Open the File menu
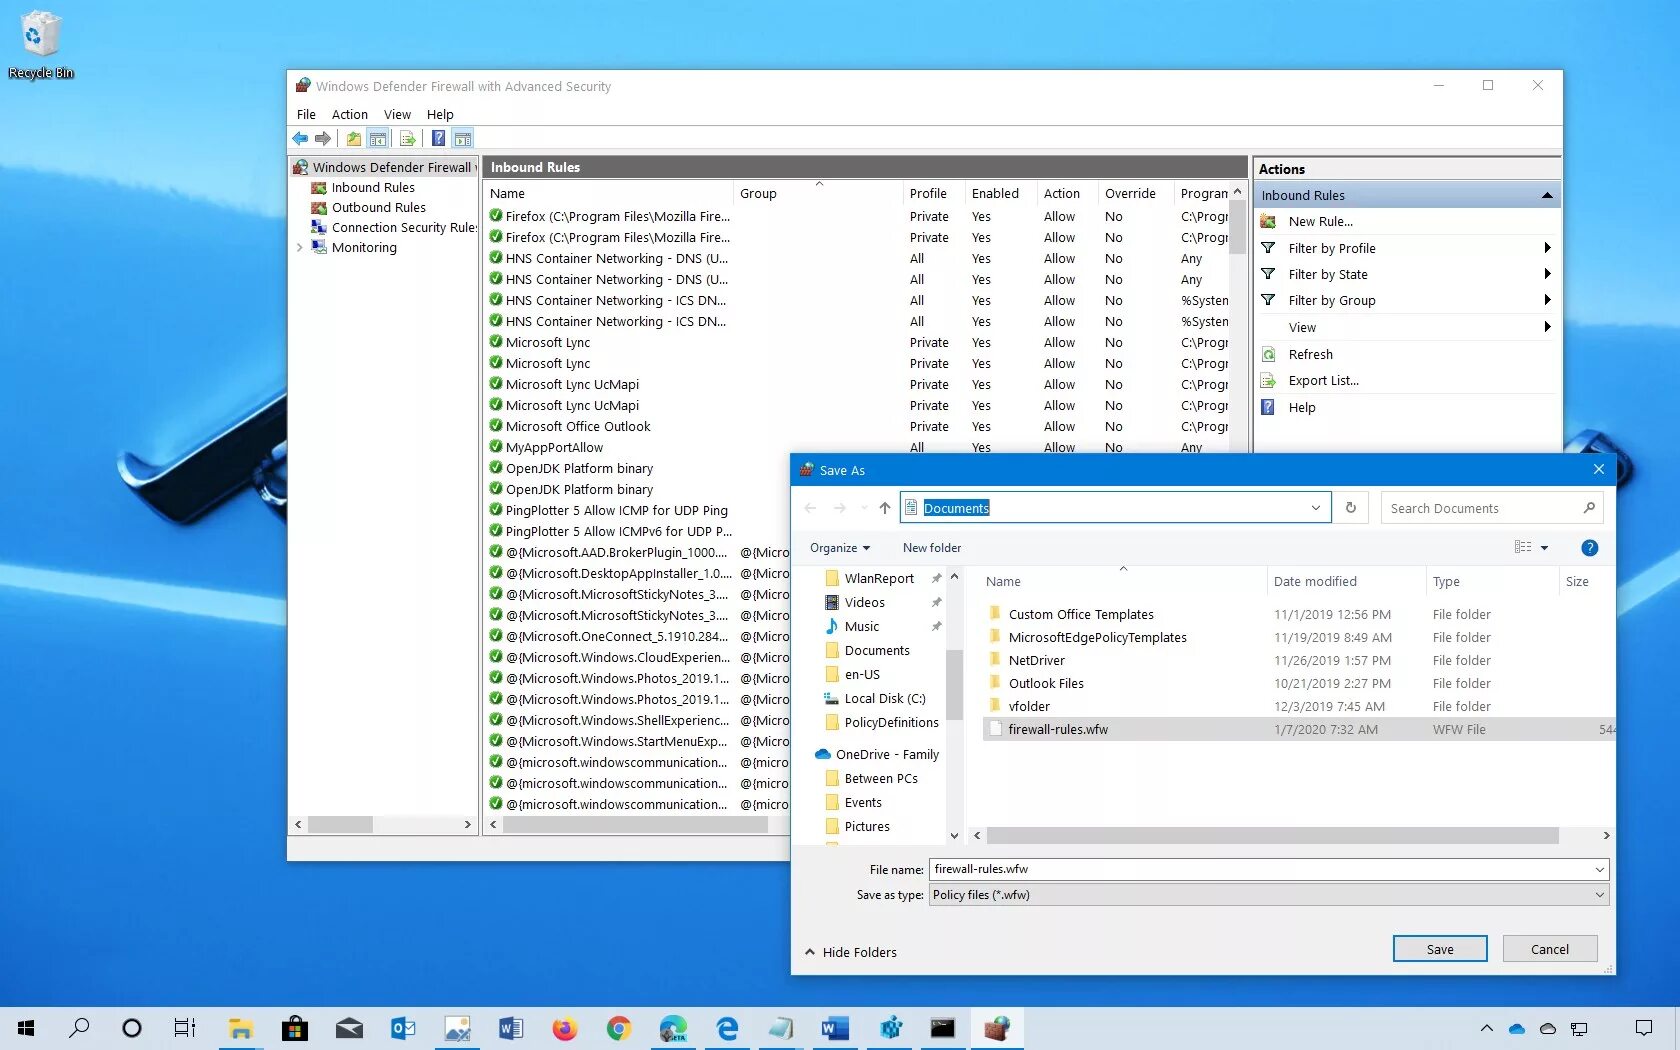 (x=306, y=114)
